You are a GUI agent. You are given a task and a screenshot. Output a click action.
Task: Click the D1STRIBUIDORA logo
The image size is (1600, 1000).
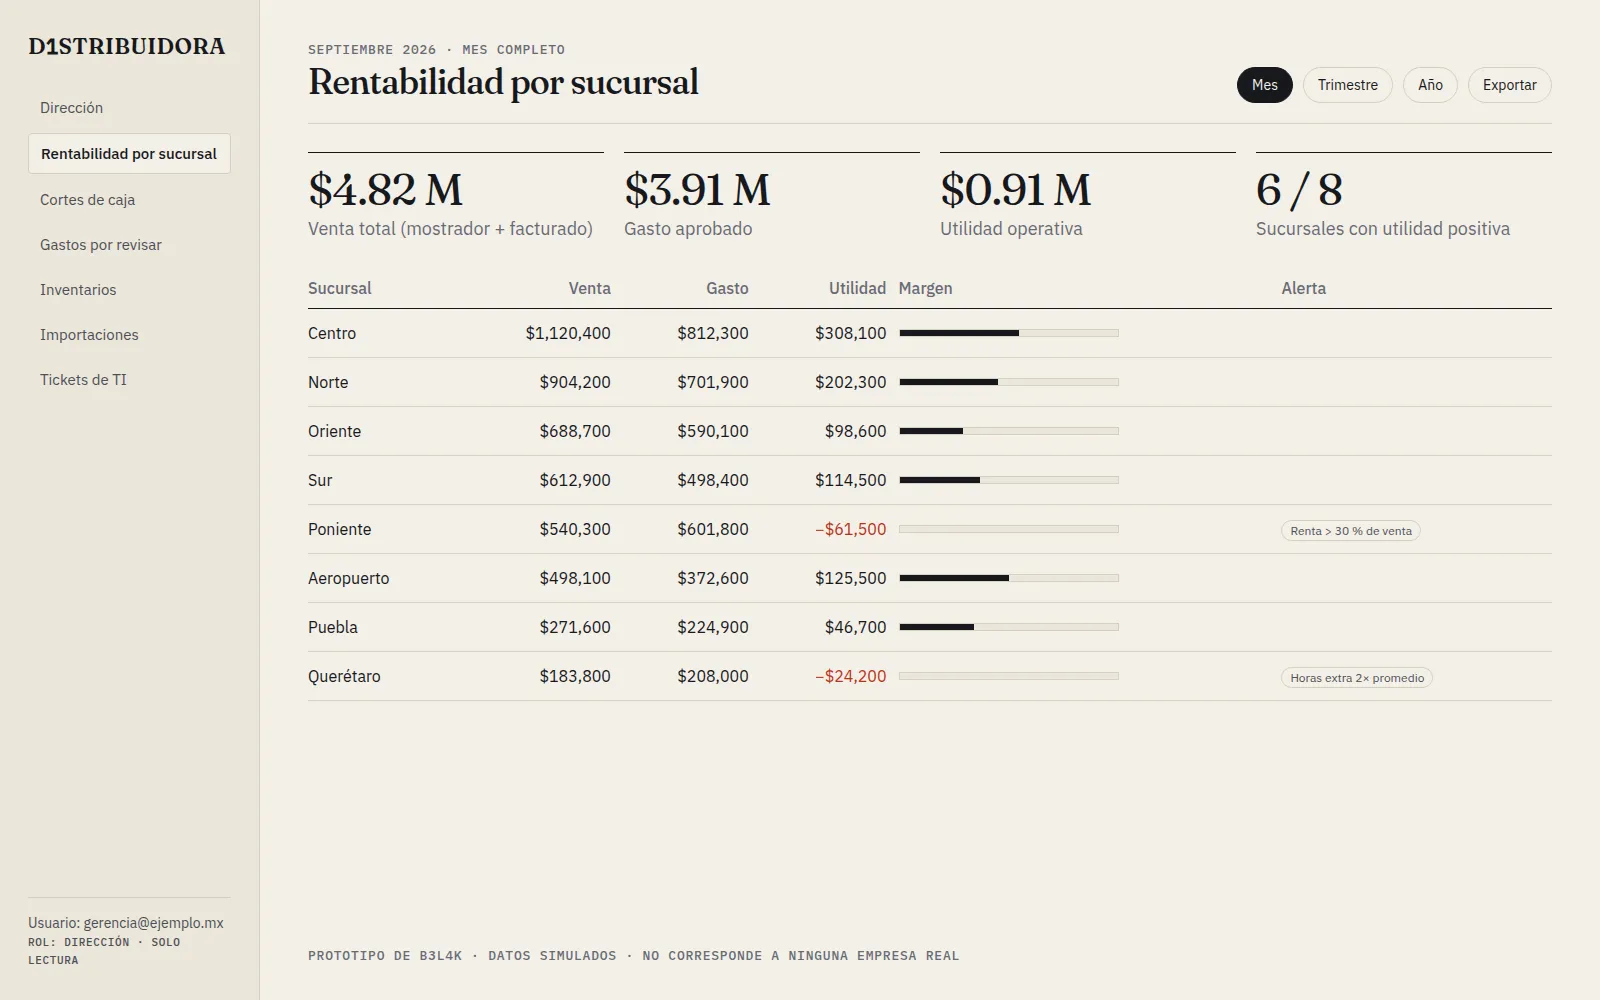click(127, 46)
